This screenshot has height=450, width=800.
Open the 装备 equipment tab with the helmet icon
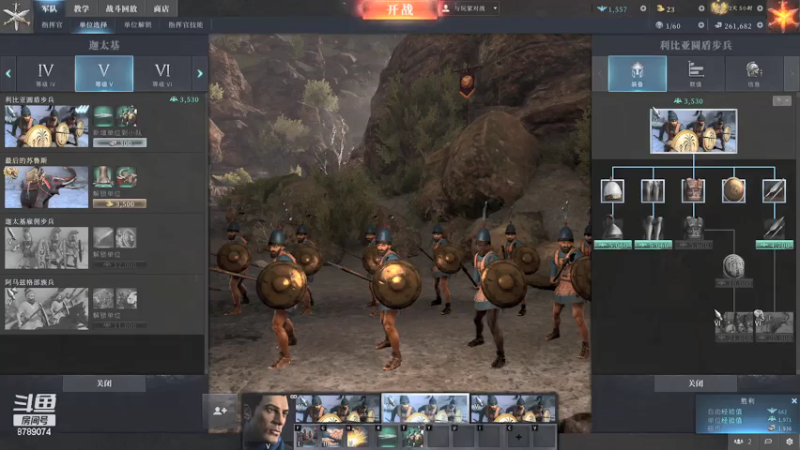(x=637, y=73)
